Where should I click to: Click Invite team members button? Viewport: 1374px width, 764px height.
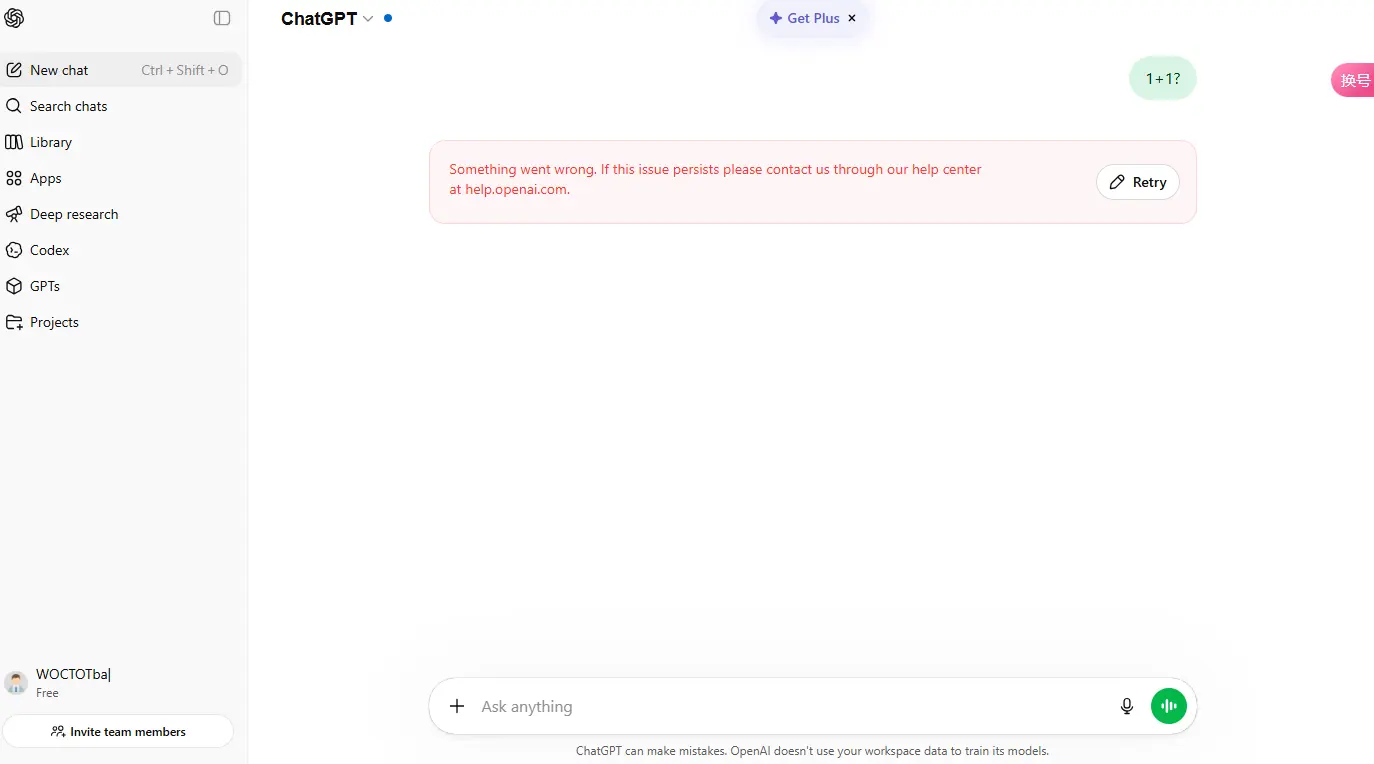pos(118,731)
